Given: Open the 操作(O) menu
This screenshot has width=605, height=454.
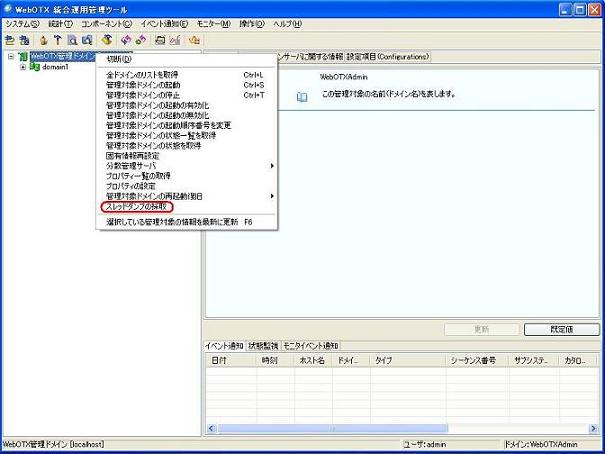Looking at the screenshot, I should (252, 24).
